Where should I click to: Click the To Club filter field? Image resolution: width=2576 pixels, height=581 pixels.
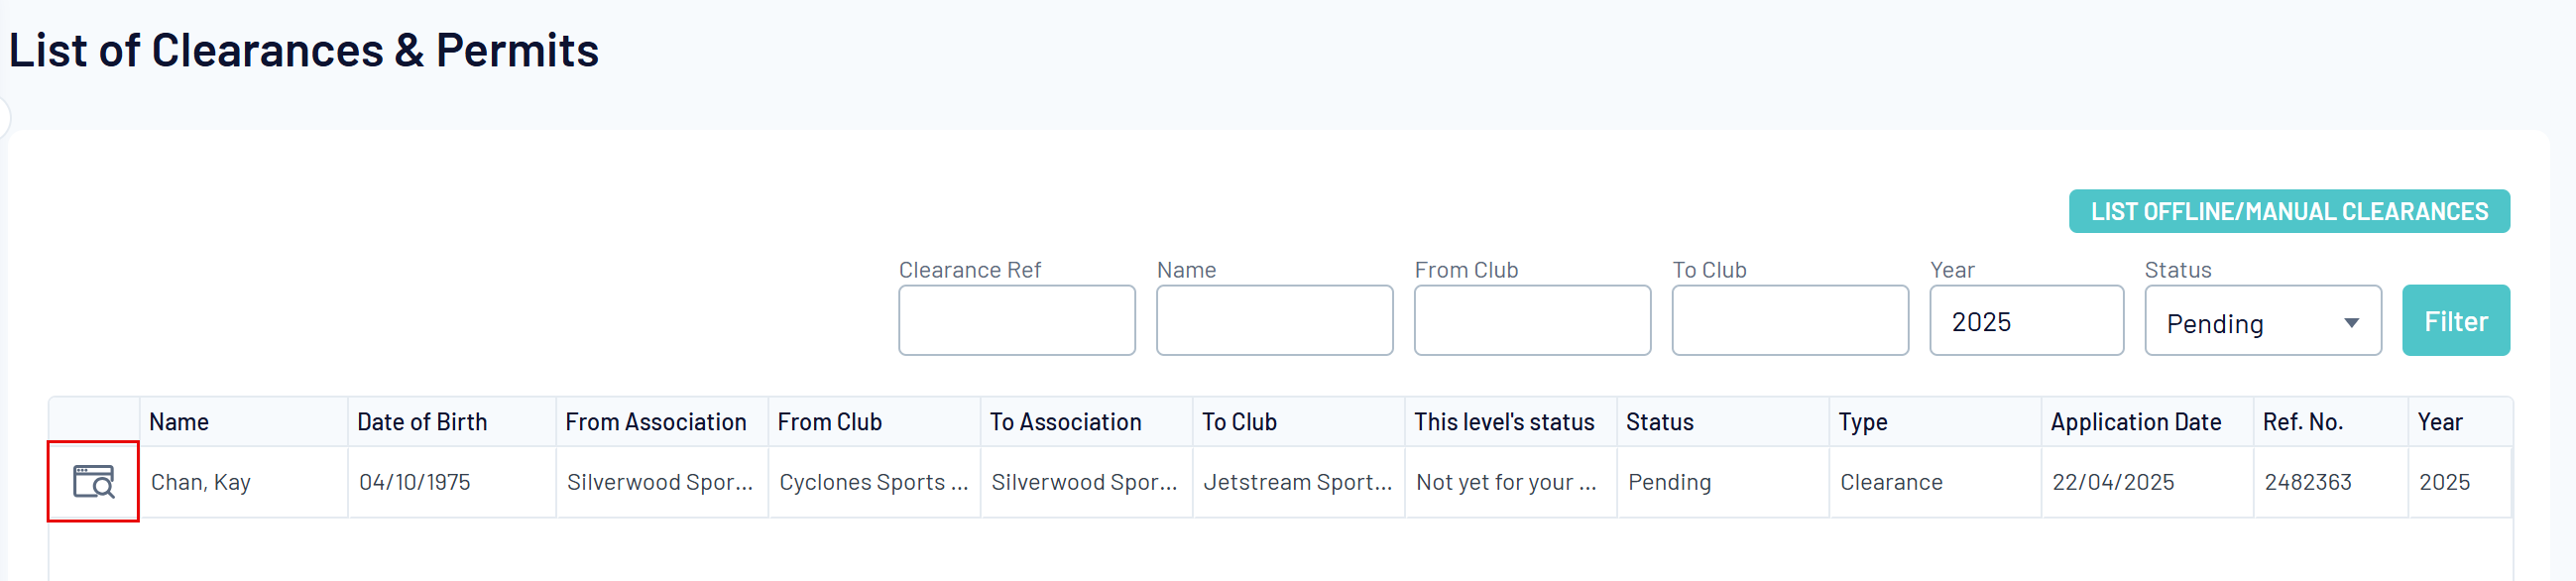(x=1789, y=321)
